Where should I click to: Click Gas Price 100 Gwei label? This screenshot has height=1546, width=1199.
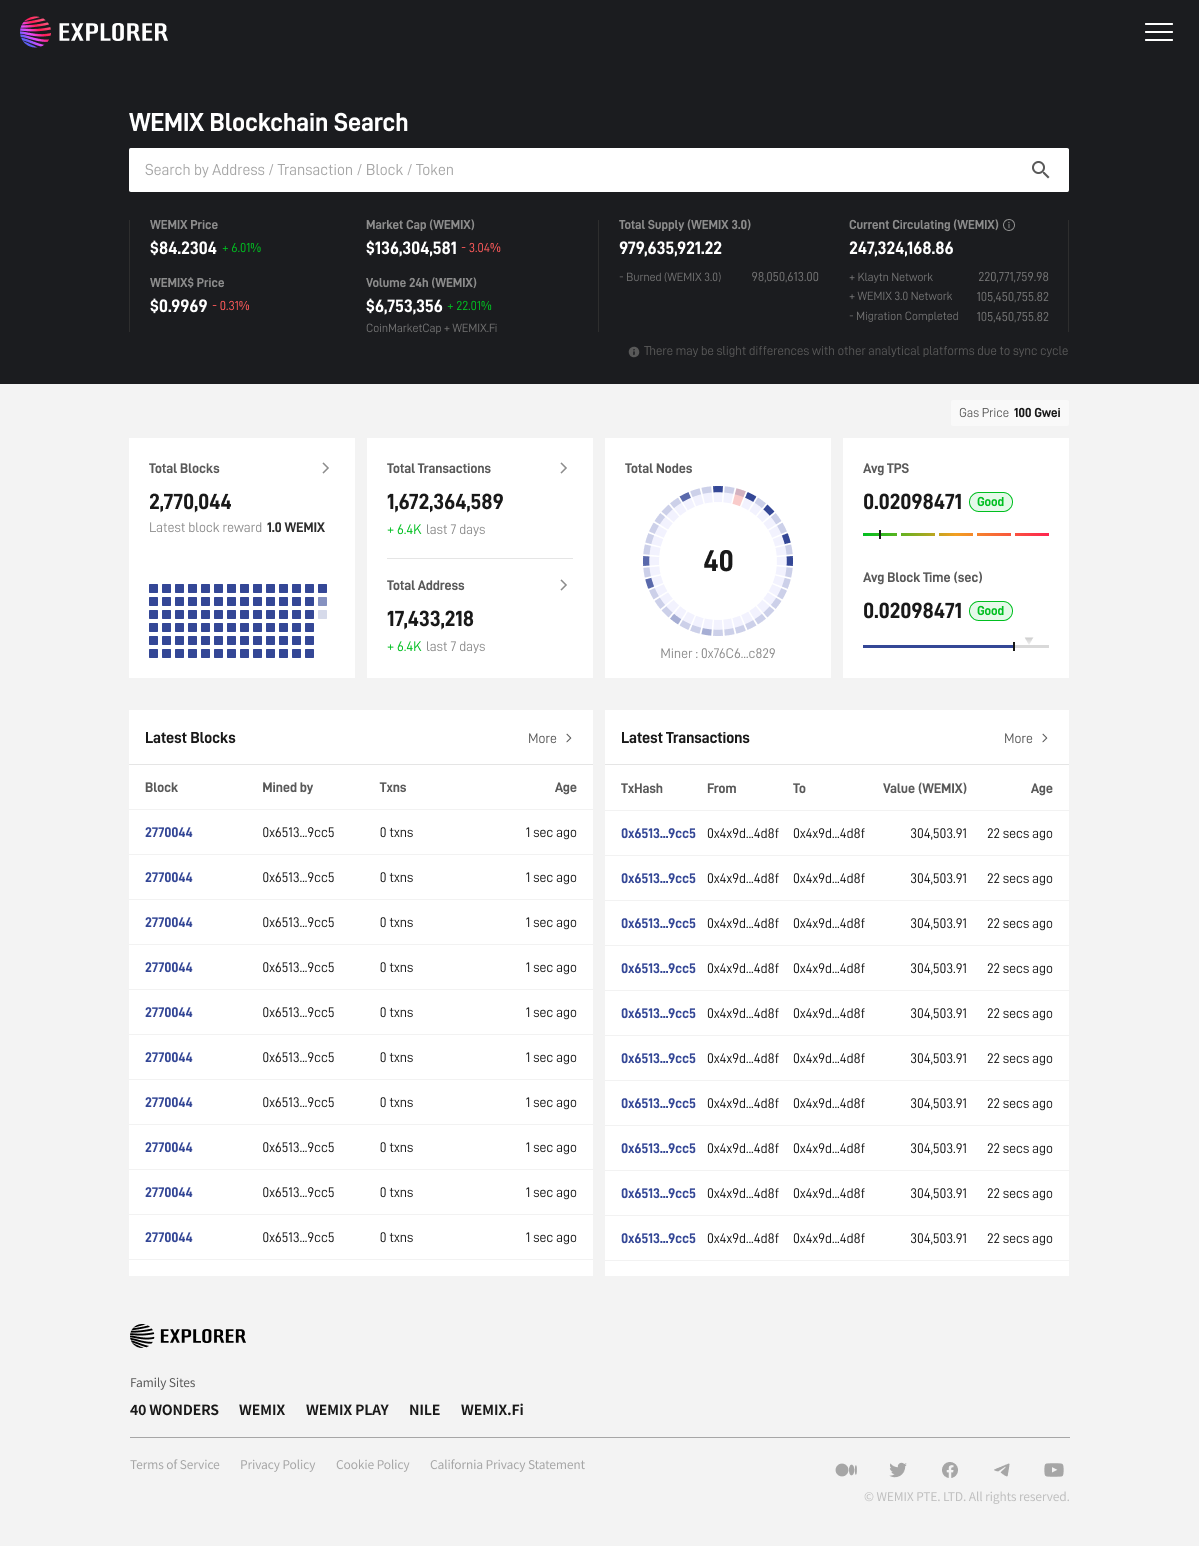coord(1009,413)
